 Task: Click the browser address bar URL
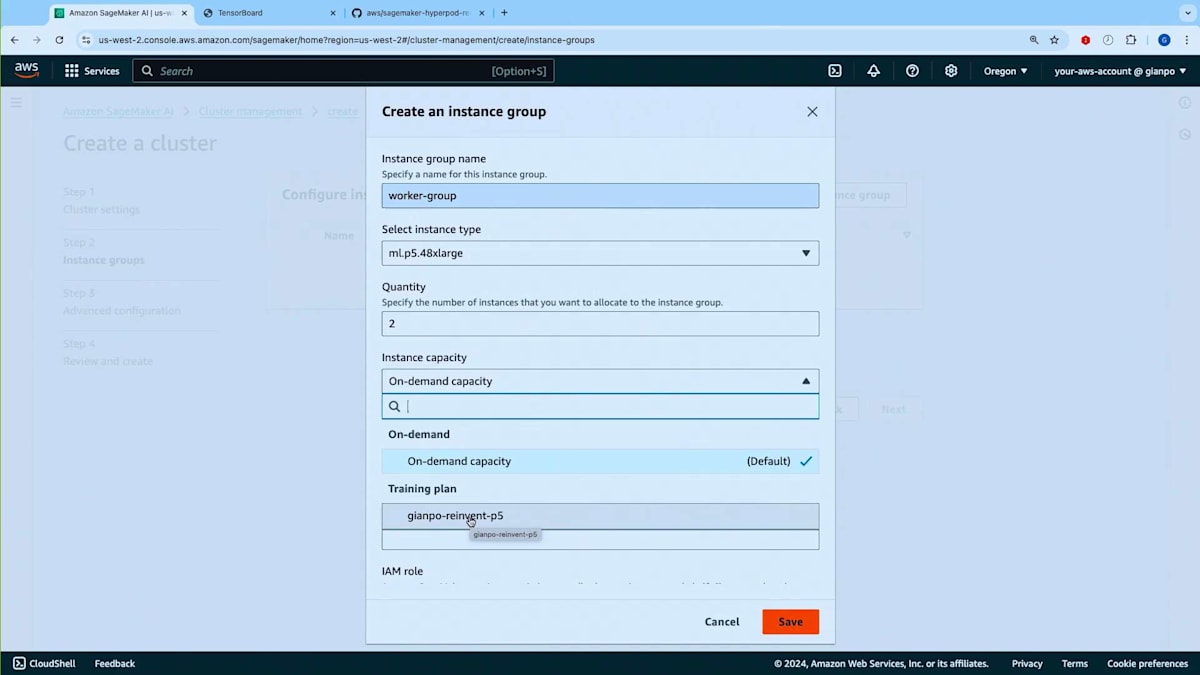[x=346, y=40]
